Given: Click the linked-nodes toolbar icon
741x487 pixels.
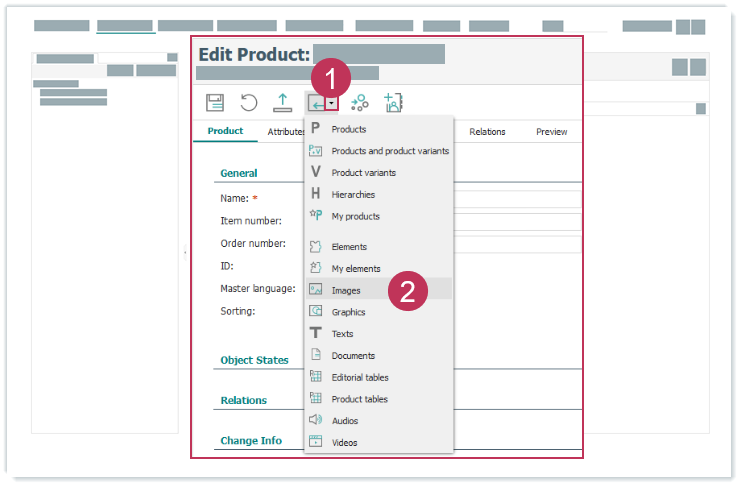Looking at the screenshot, I should click(360, 102).
